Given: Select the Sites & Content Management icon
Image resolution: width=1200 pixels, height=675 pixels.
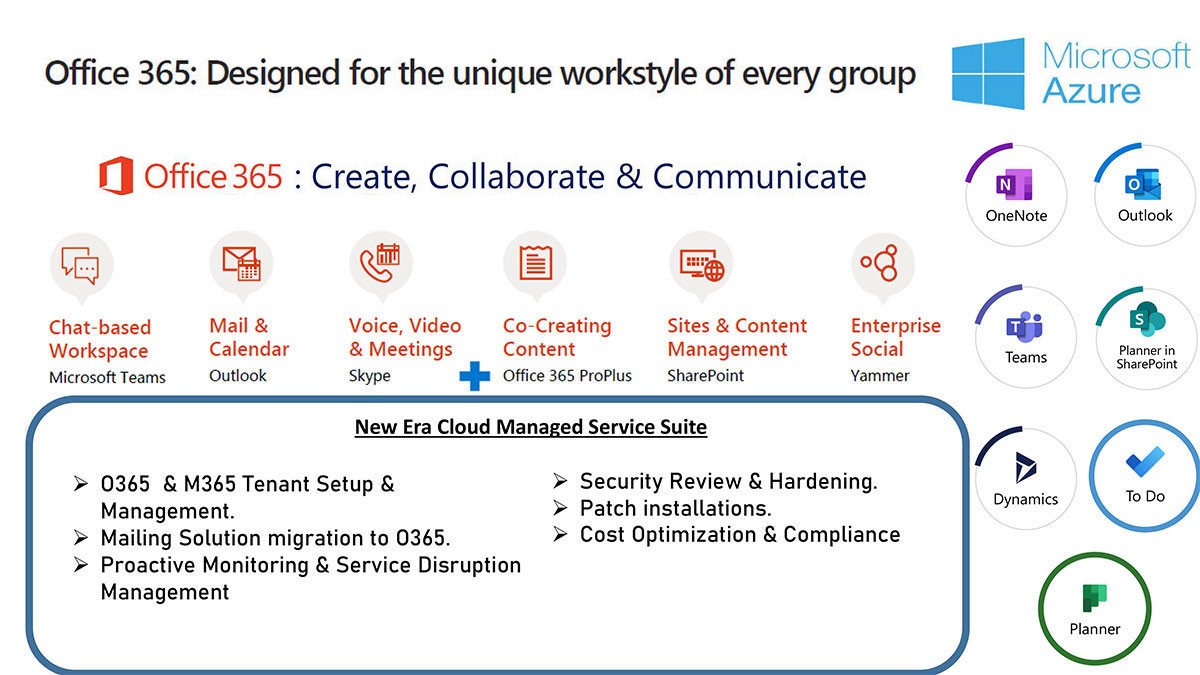Looking at the screenshot, I should point(700,264).
